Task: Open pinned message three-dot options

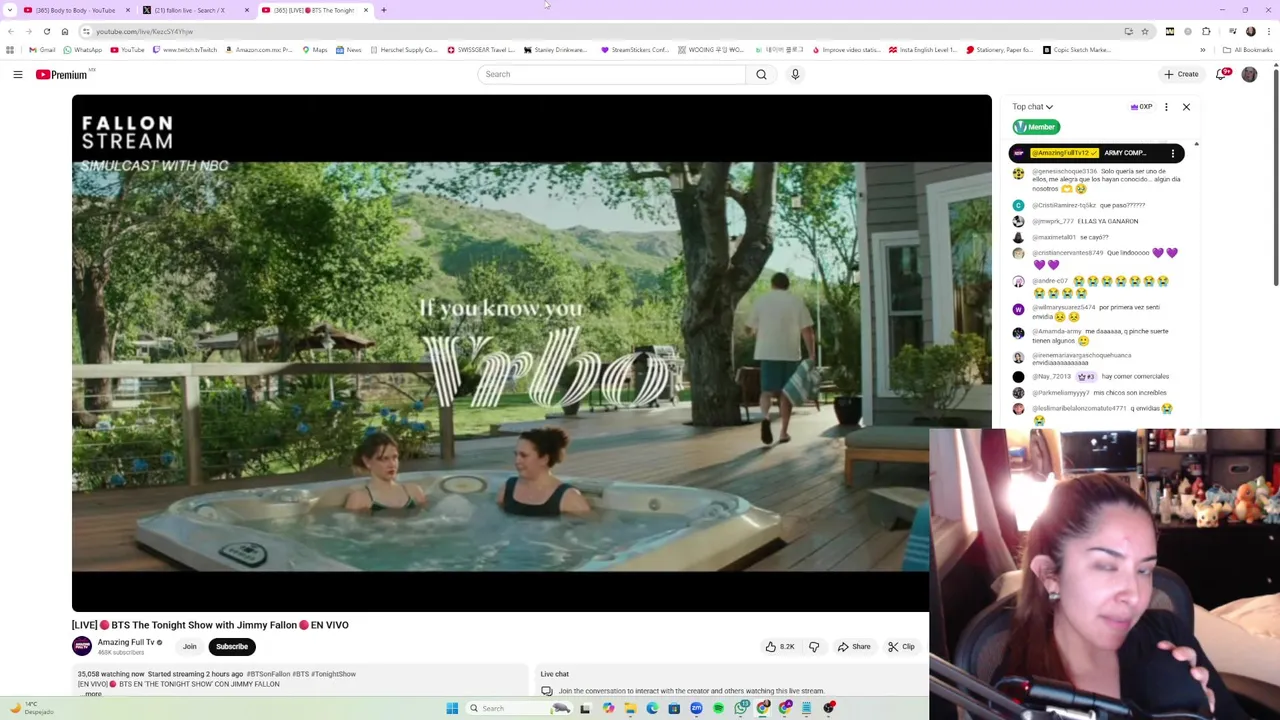Action: coord(1173,153)
